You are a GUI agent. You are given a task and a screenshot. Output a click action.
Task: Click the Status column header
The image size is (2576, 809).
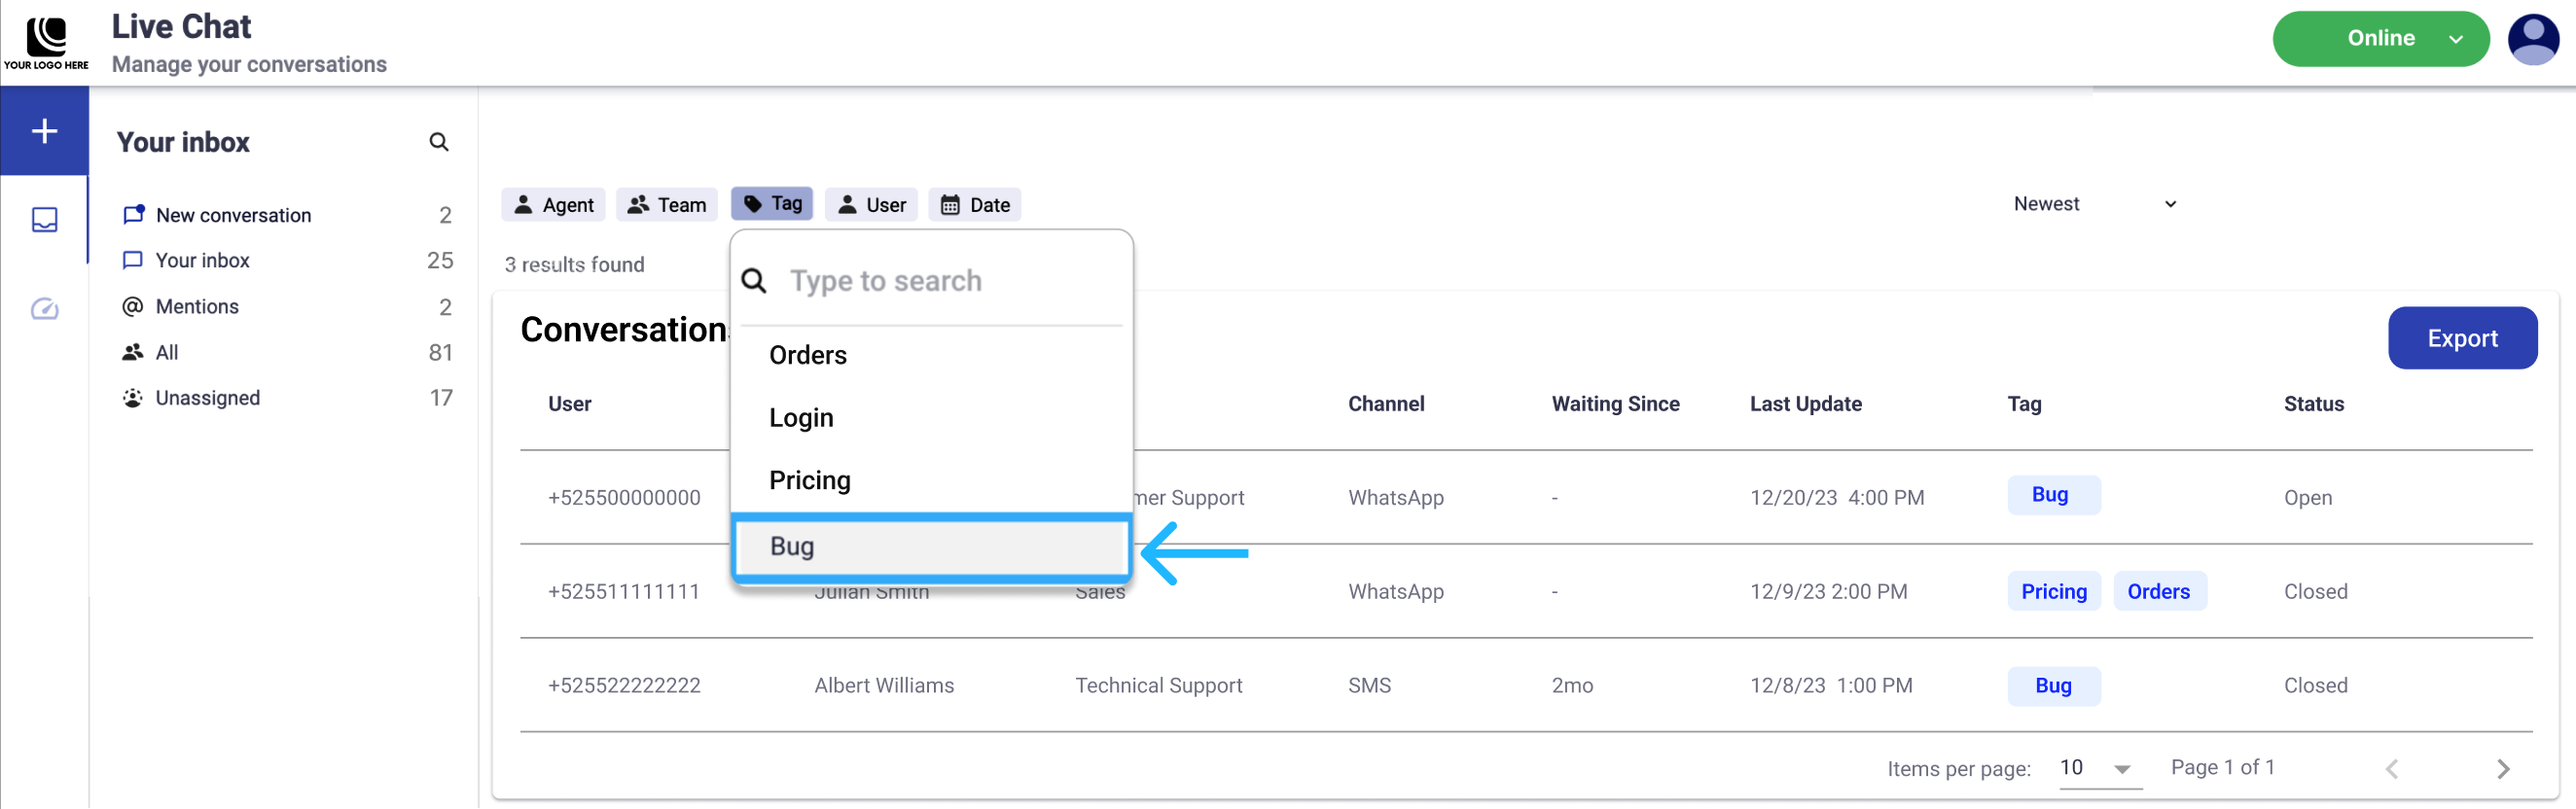(2313, 404)
